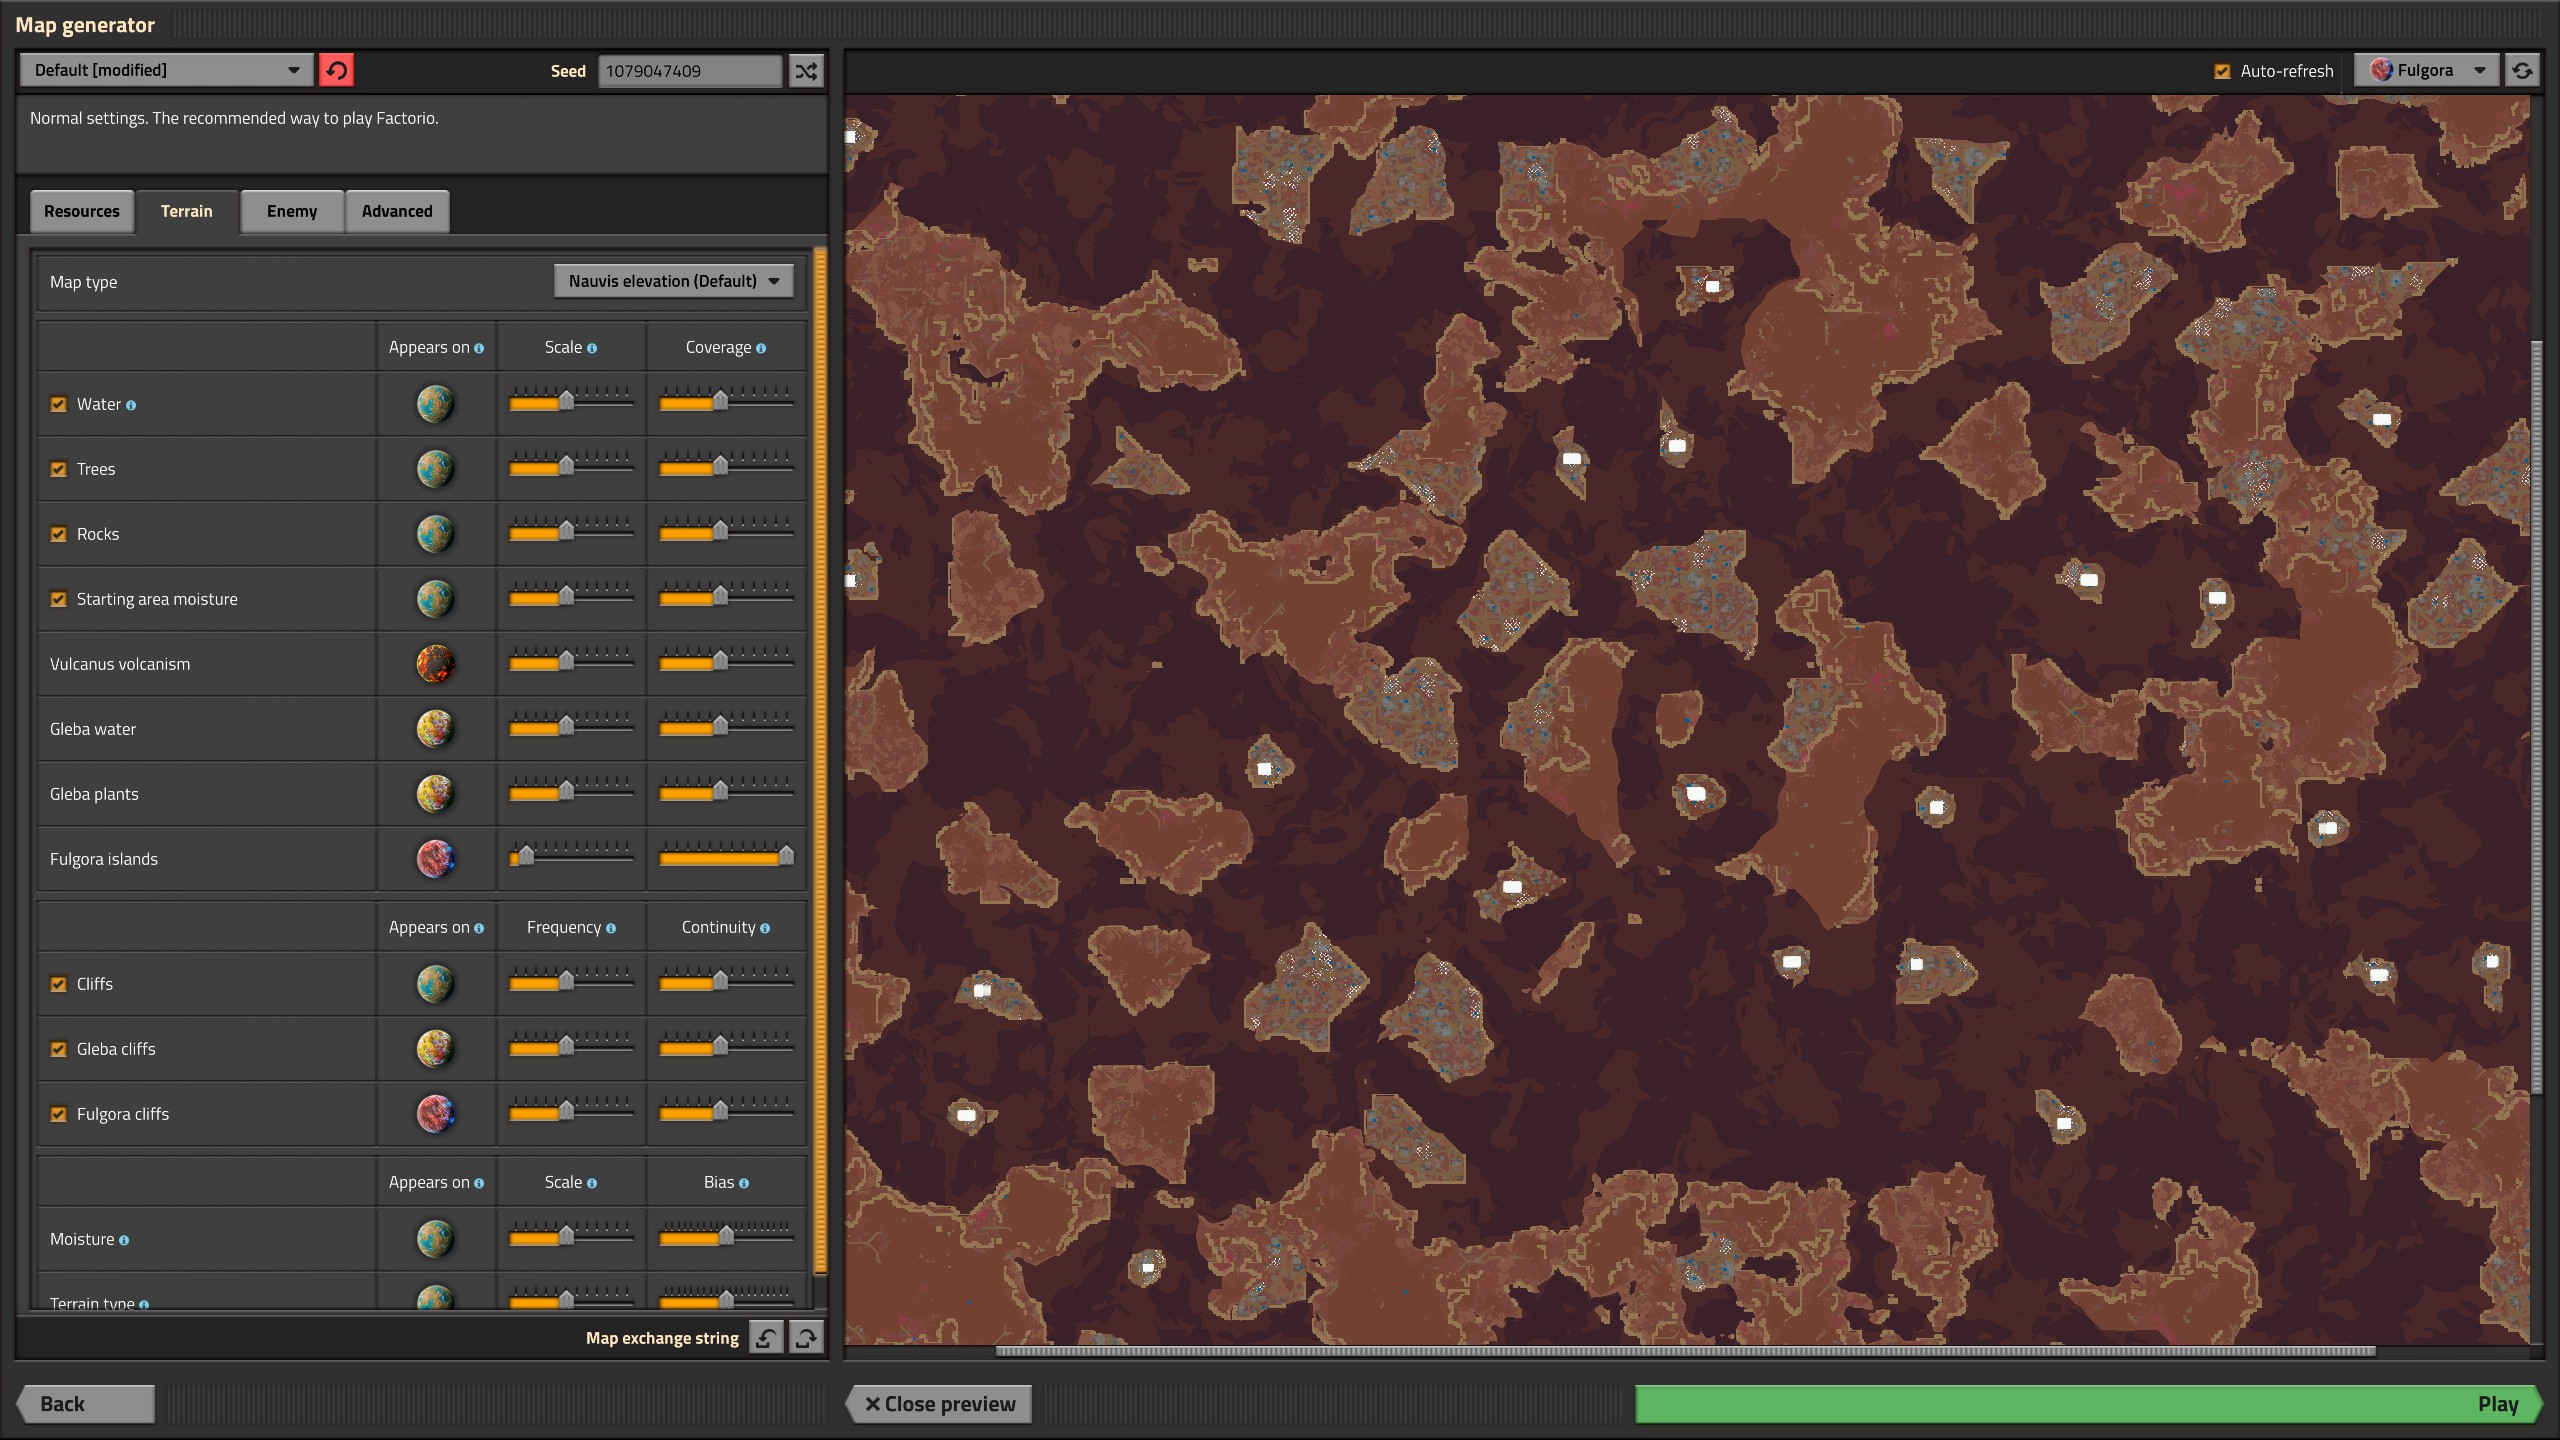Click the Fulgora islands Scale slider
The height and width of the screenshot is (1440, 2560).
coord(571,856)
